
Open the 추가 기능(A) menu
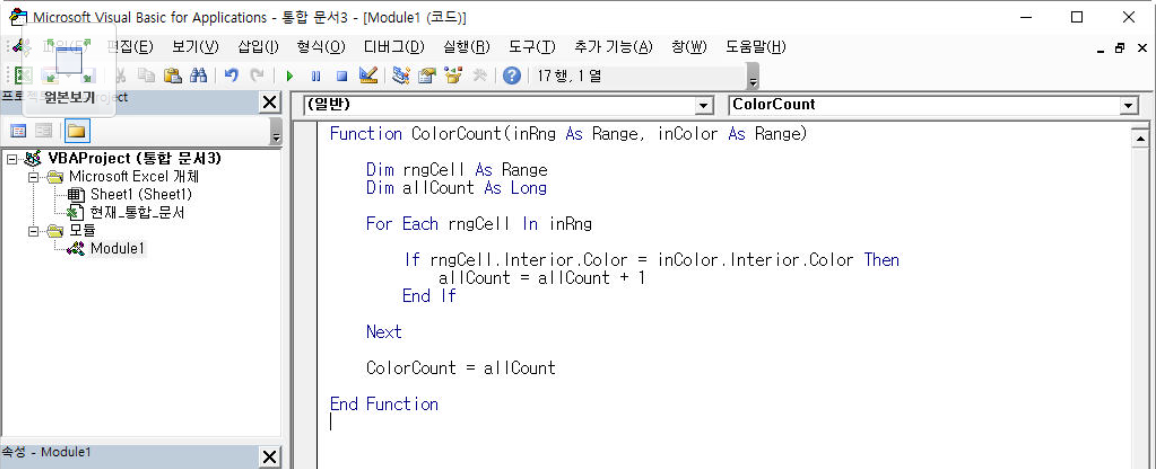pos(613,47)
